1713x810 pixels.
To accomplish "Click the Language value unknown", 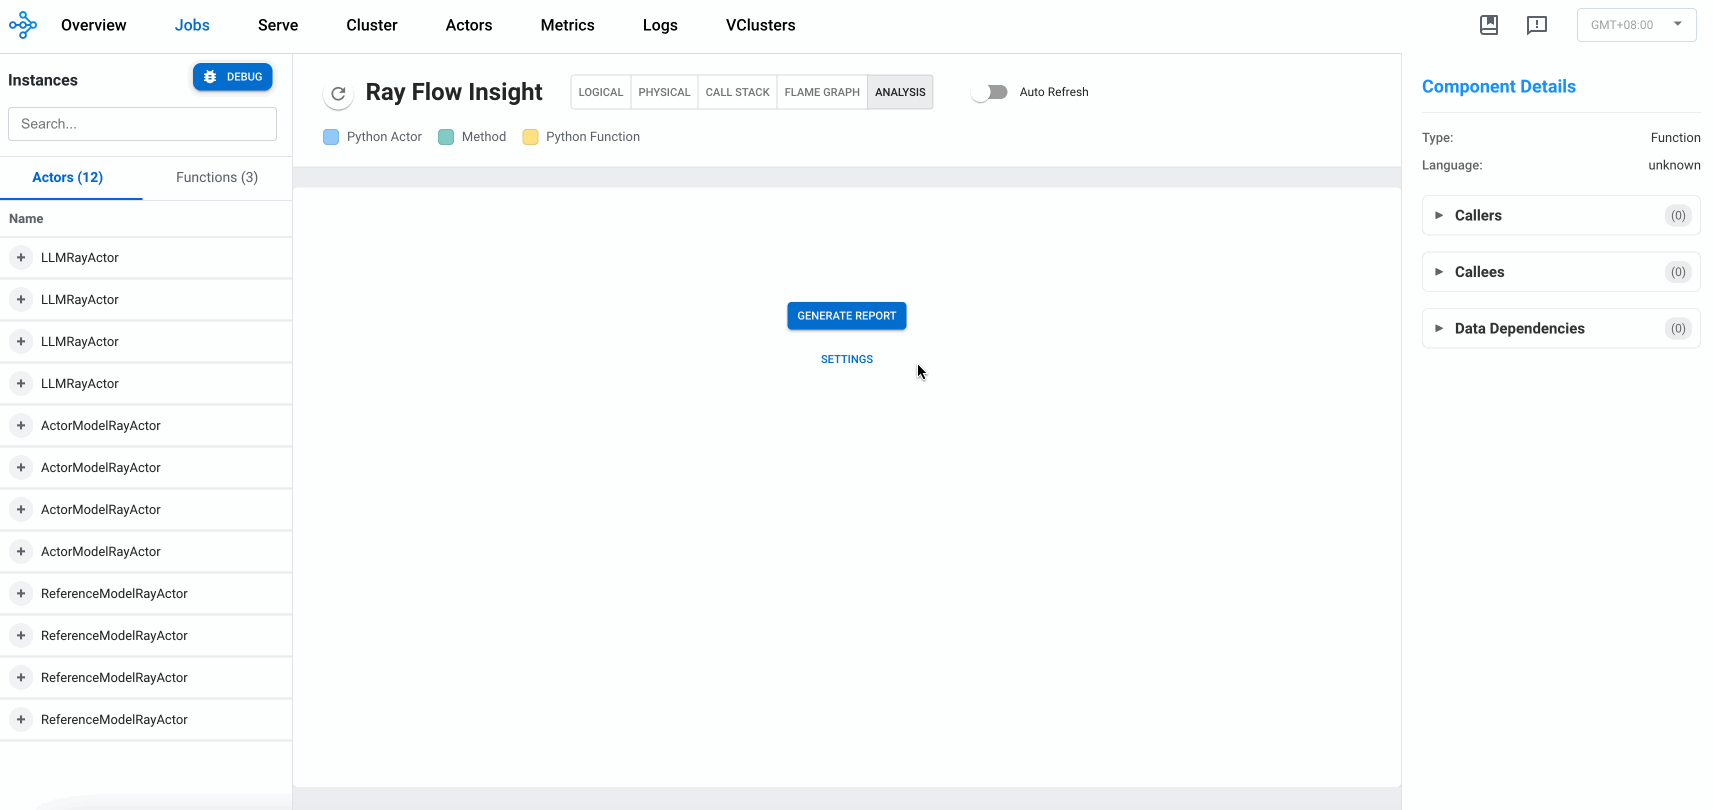I will click(x=1674, y=165).
